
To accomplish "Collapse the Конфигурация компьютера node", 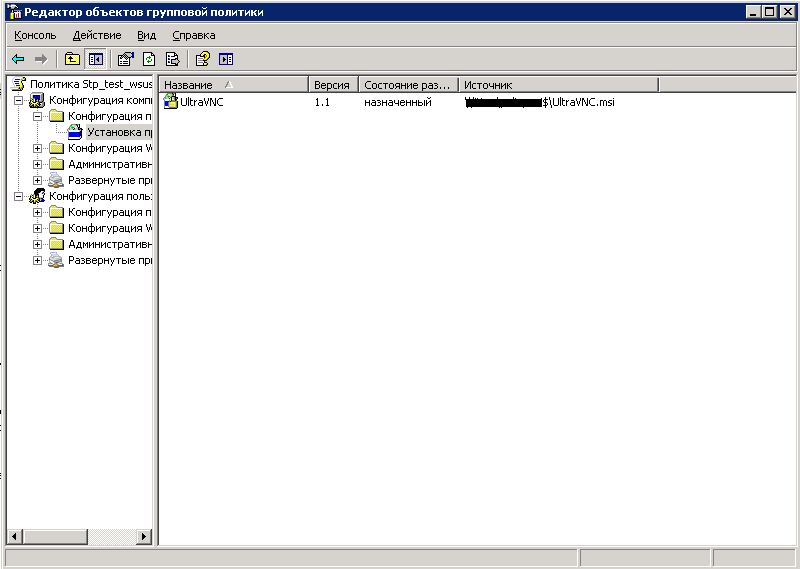I will pyautogui.click(x=18, y=101).
